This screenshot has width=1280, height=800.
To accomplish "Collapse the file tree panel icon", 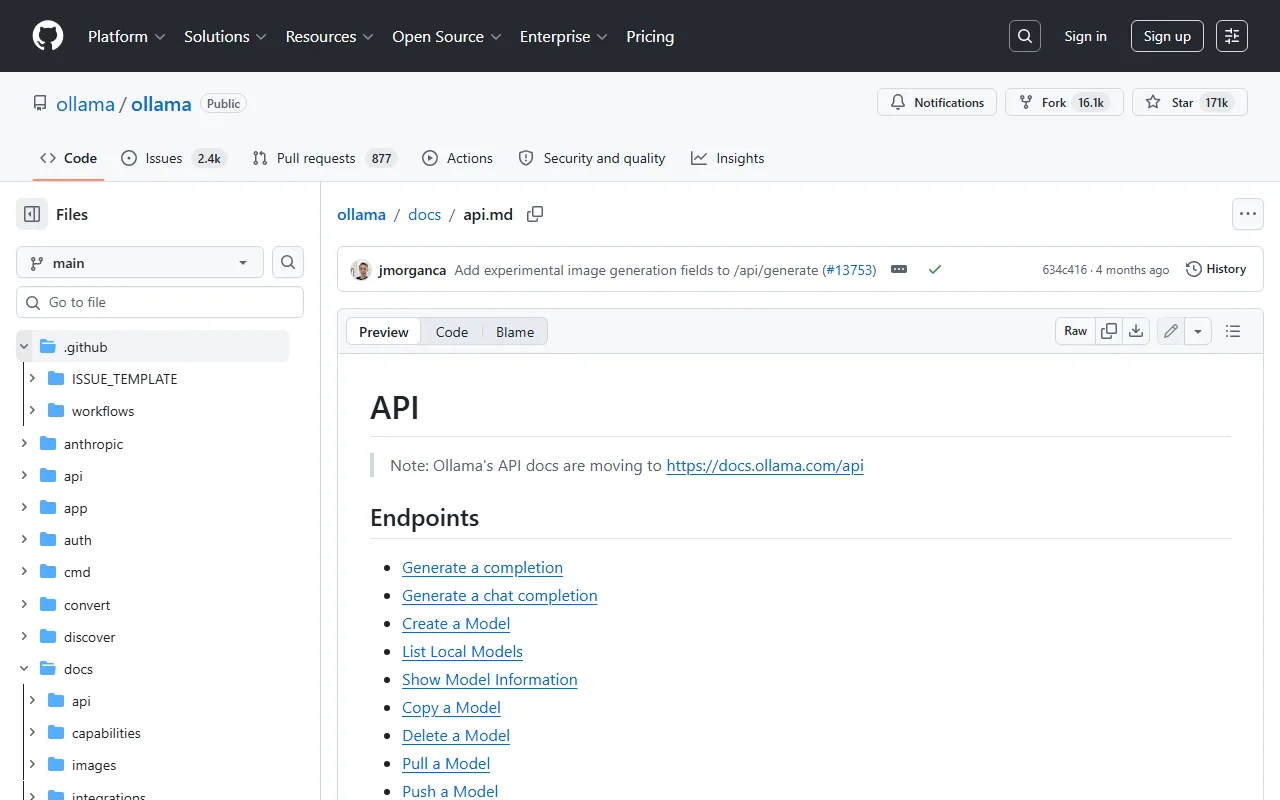I will (32, 214).
